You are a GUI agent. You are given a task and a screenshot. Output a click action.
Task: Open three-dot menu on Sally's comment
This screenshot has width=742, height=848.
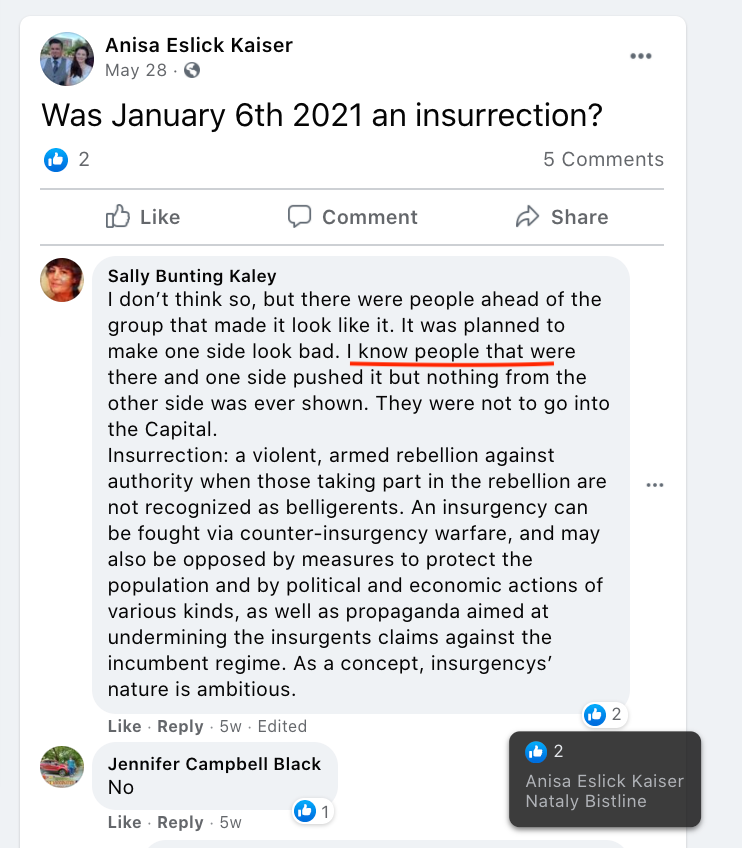[x=655, y=485]
